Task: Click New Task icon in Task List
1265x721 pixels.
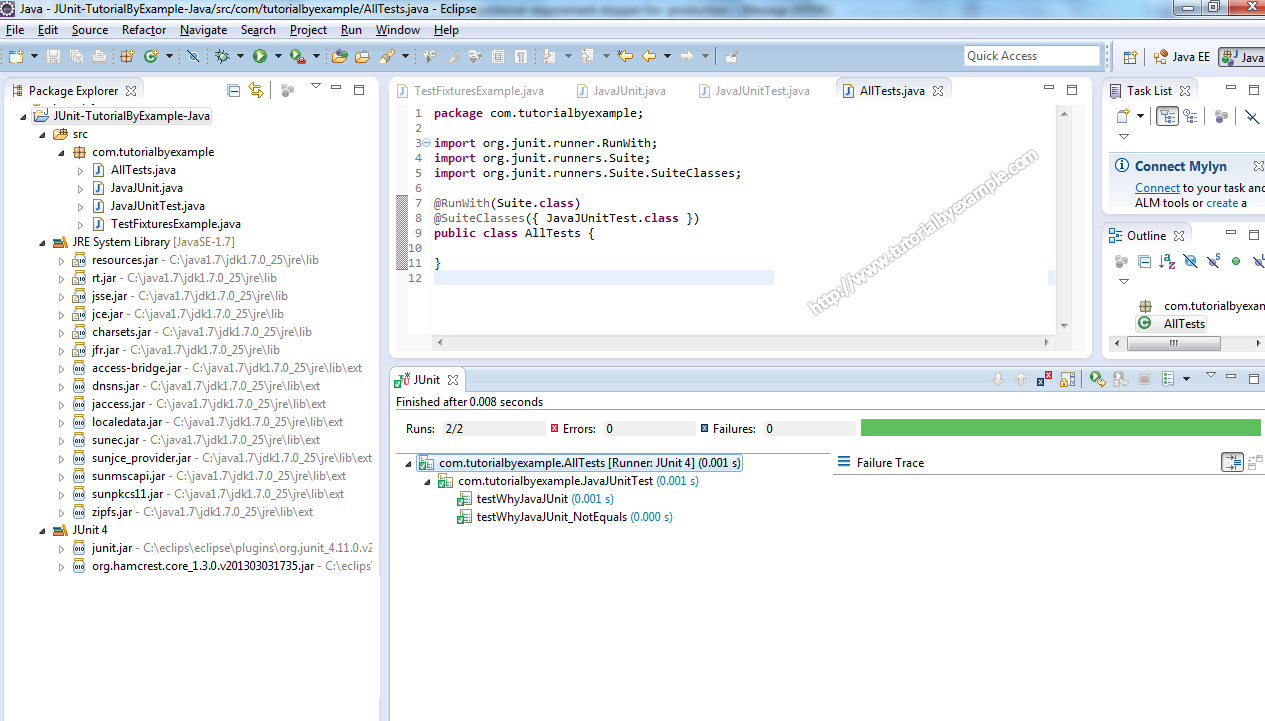Action: click(1124, 116)
